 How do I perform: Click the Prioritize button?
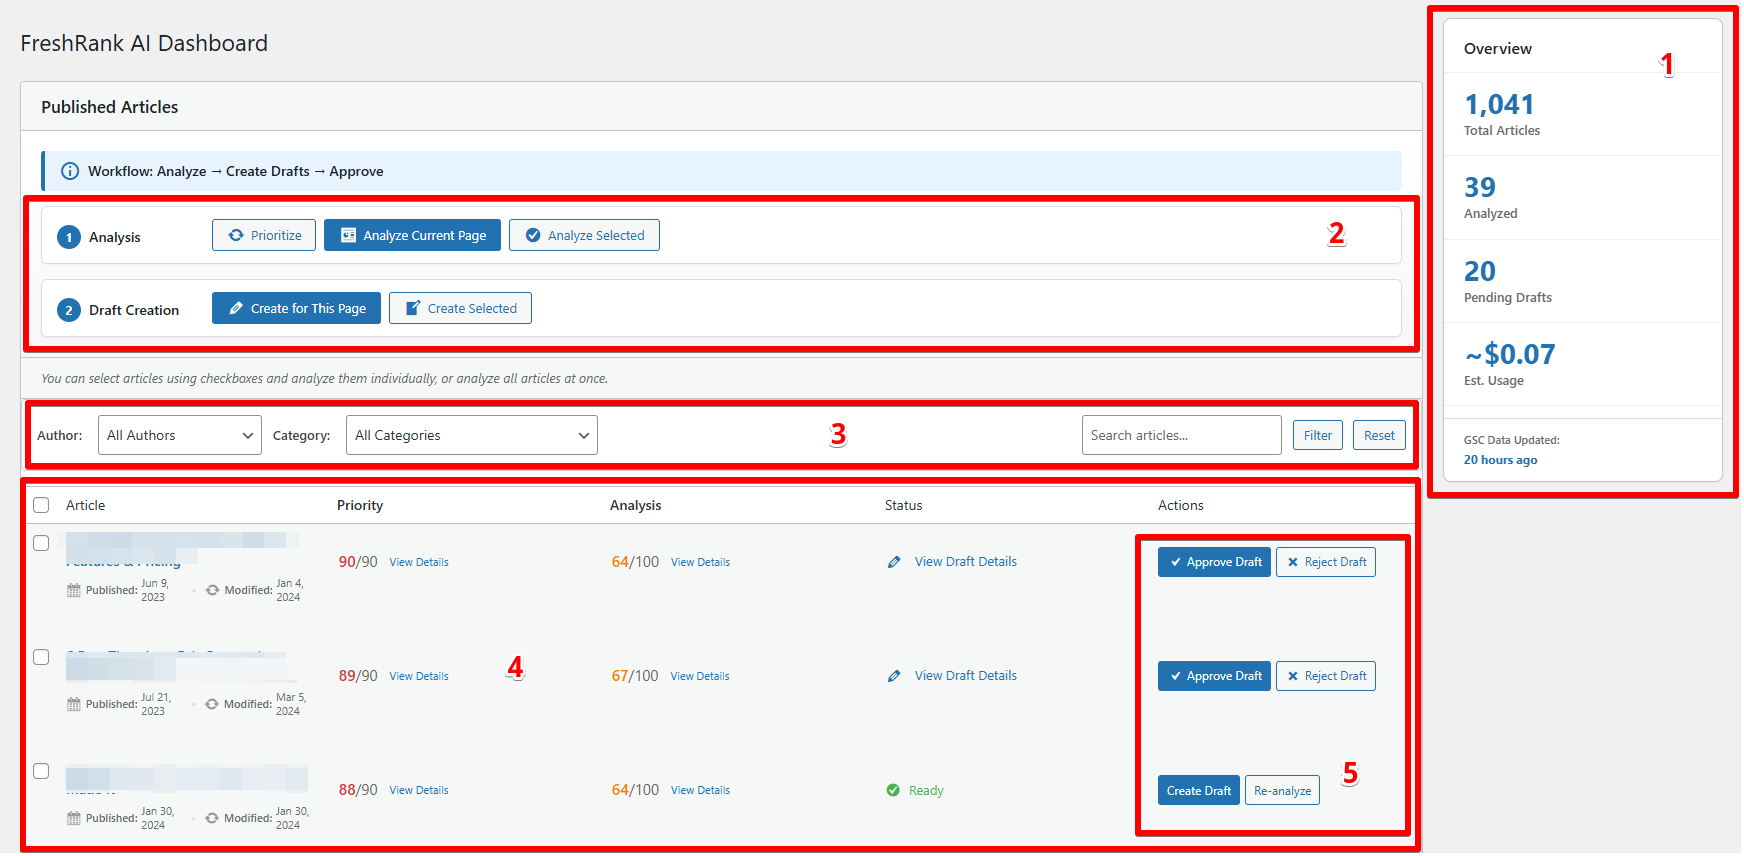[x=264, y=235]
